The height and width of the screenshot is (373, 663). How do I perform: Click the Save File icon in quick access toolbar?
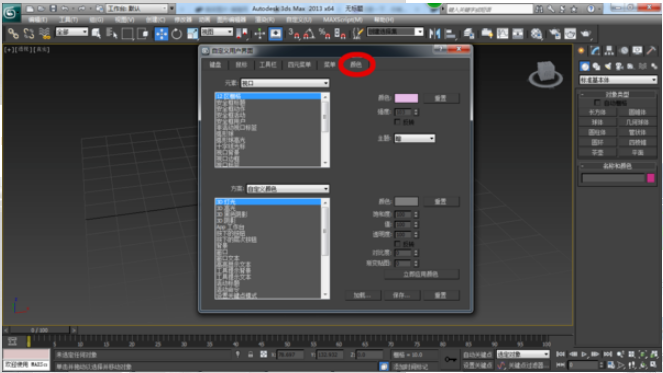click(53, 8)
